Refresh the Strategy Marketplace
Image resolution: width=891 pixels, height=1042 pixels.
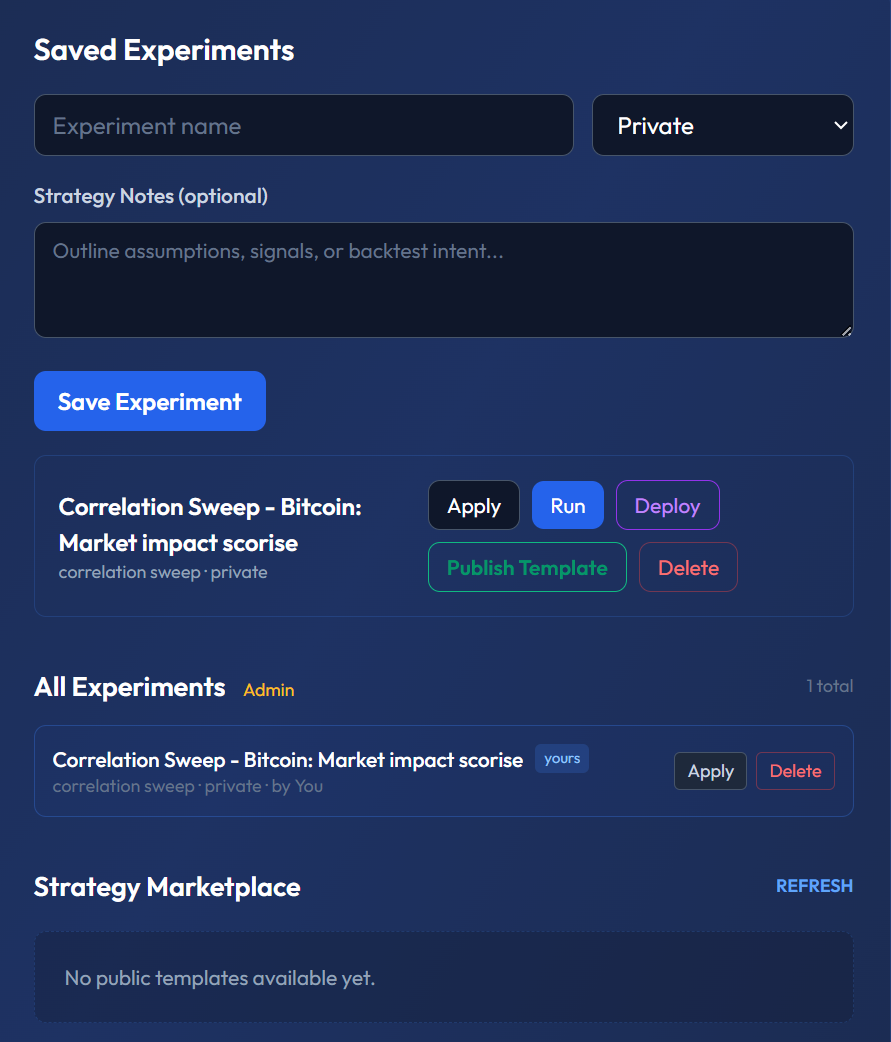pyautogui.click(x=814, y=886)
